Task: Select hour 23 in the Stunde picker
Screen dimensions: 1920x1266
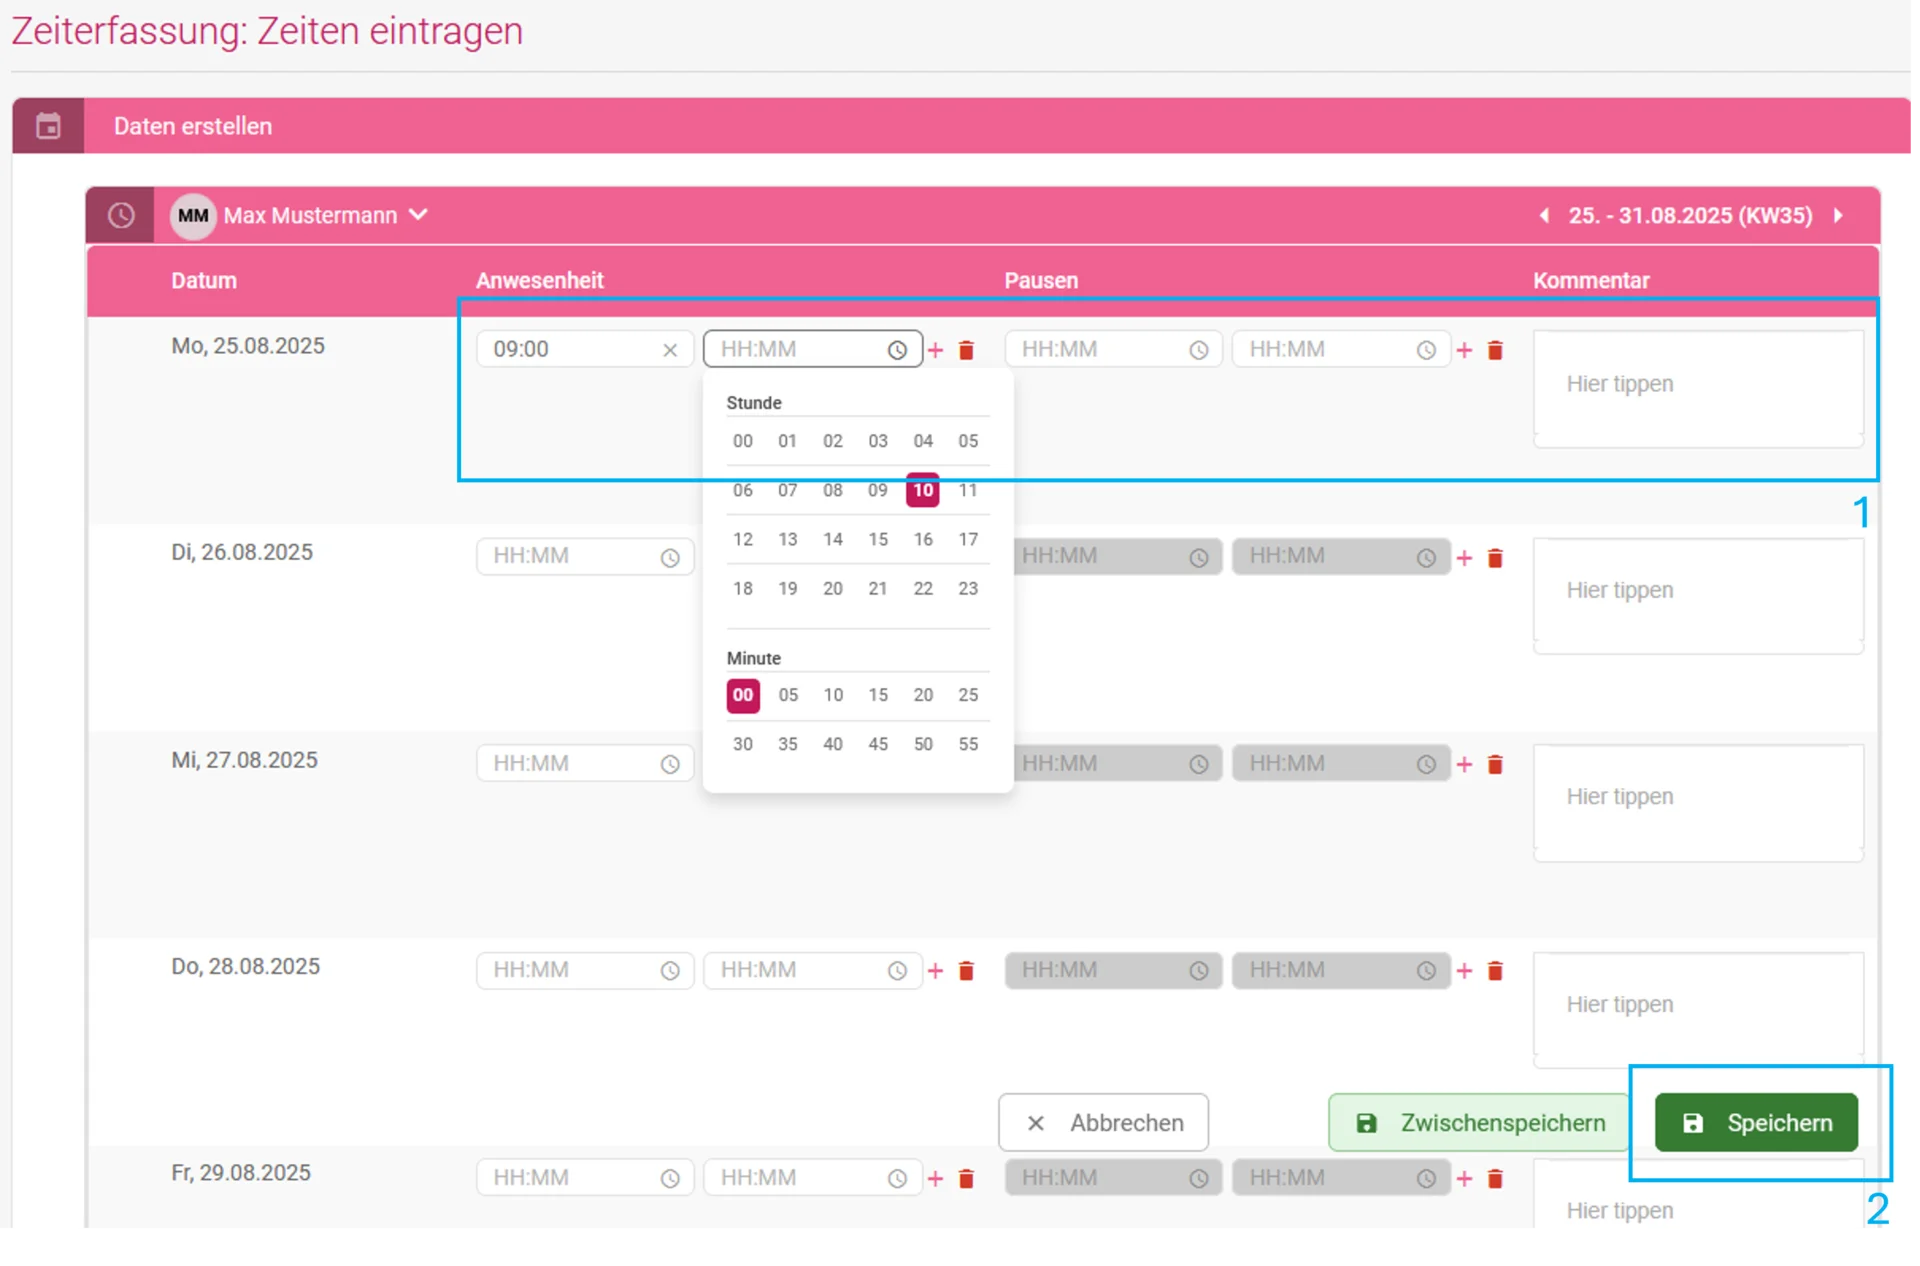Action: [968, 588]
